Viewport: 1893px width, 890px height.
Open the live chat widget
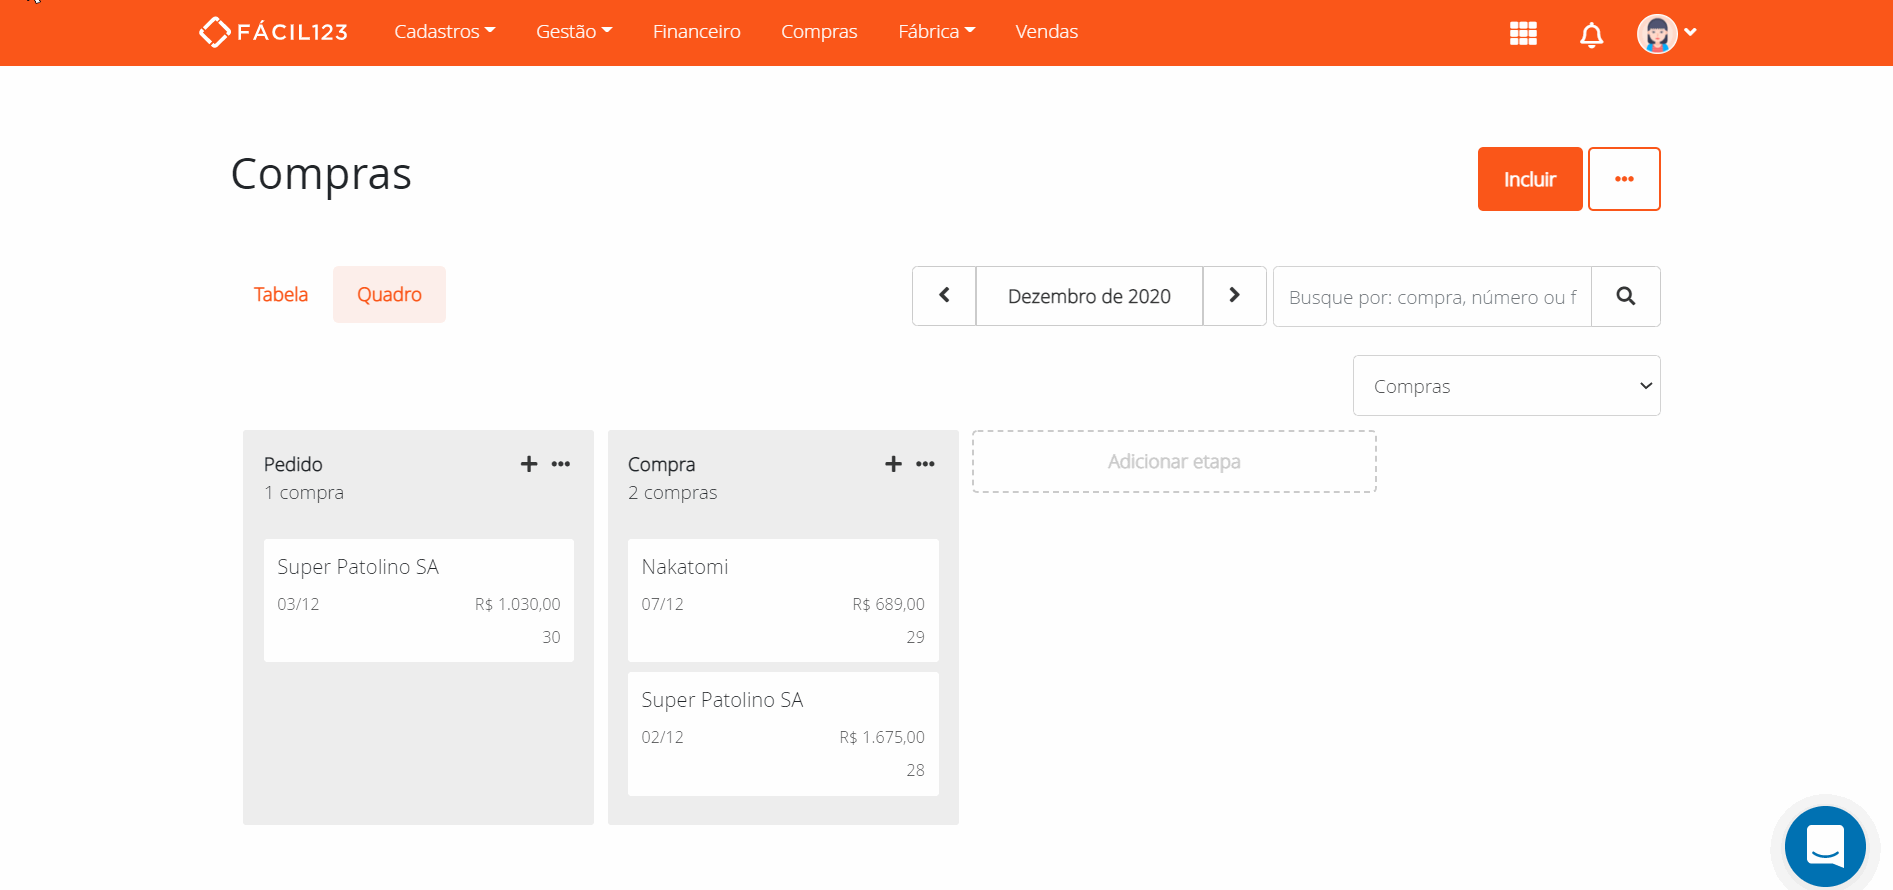[1825, 845]
